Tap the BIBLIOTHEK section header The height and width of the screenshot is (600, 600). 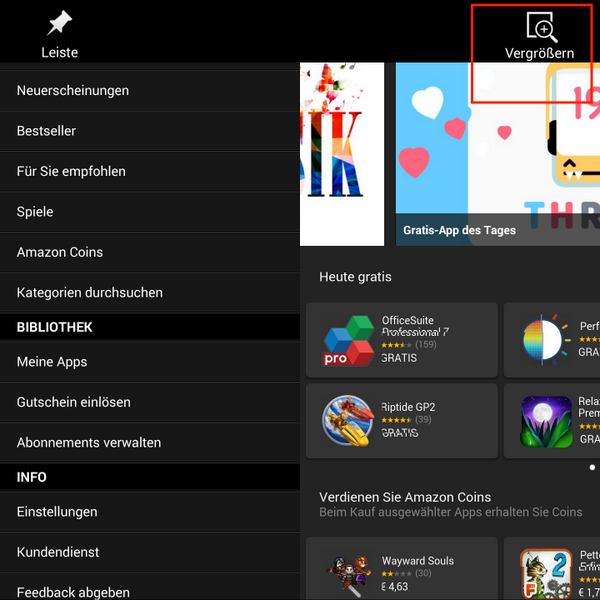pos(150,327)
